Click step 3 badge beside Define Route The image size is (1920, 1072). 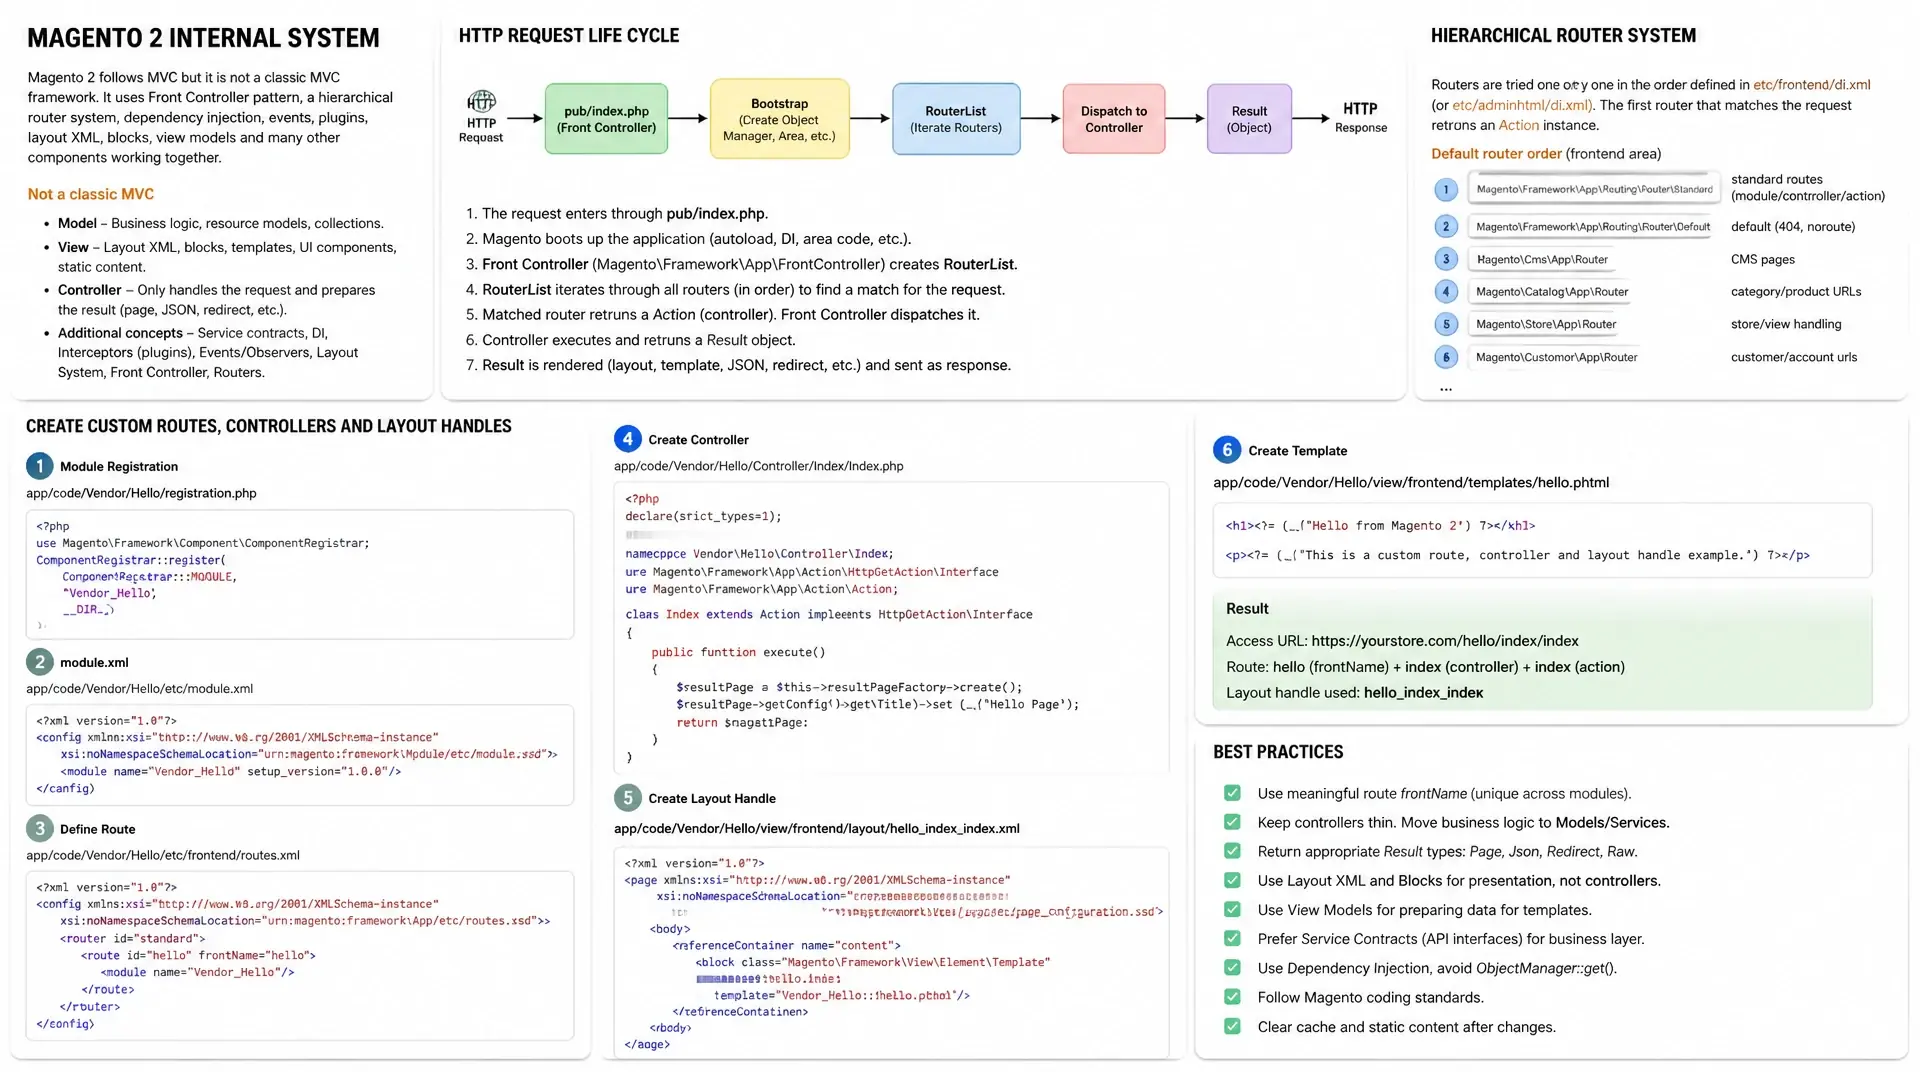click(39, 829)
